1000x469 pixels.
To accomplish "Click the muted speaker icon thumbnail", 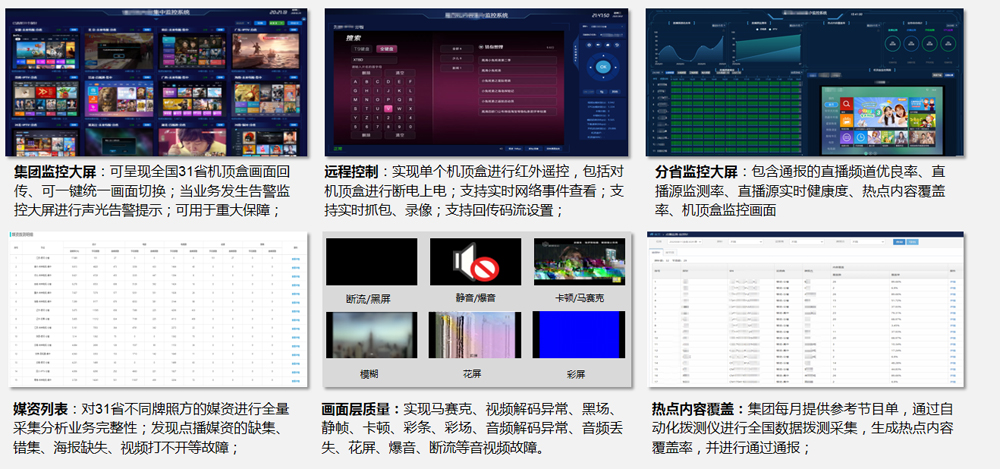I will (x=474, y=262).
